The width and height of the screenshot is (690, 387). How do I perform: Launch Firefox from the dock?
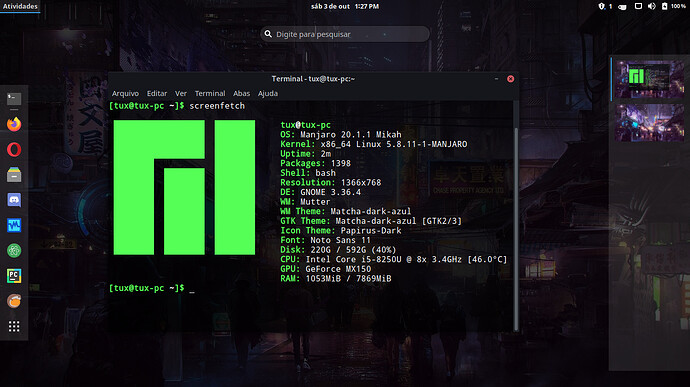(14, 124)
